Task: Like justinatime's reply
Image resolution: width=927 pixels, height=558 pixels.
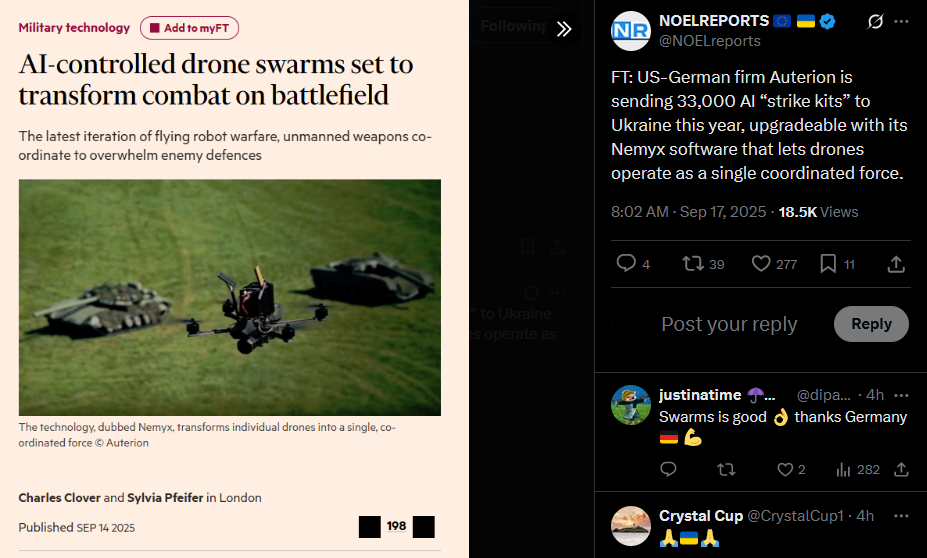Action: 785,469
